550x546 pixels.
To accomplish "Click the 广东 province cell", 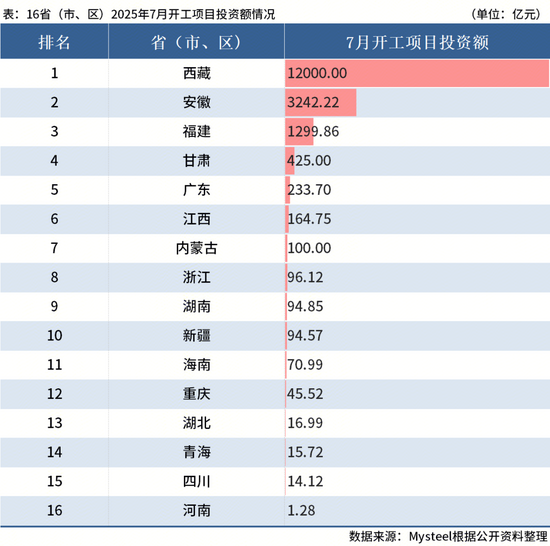I will tap(196, 190).
